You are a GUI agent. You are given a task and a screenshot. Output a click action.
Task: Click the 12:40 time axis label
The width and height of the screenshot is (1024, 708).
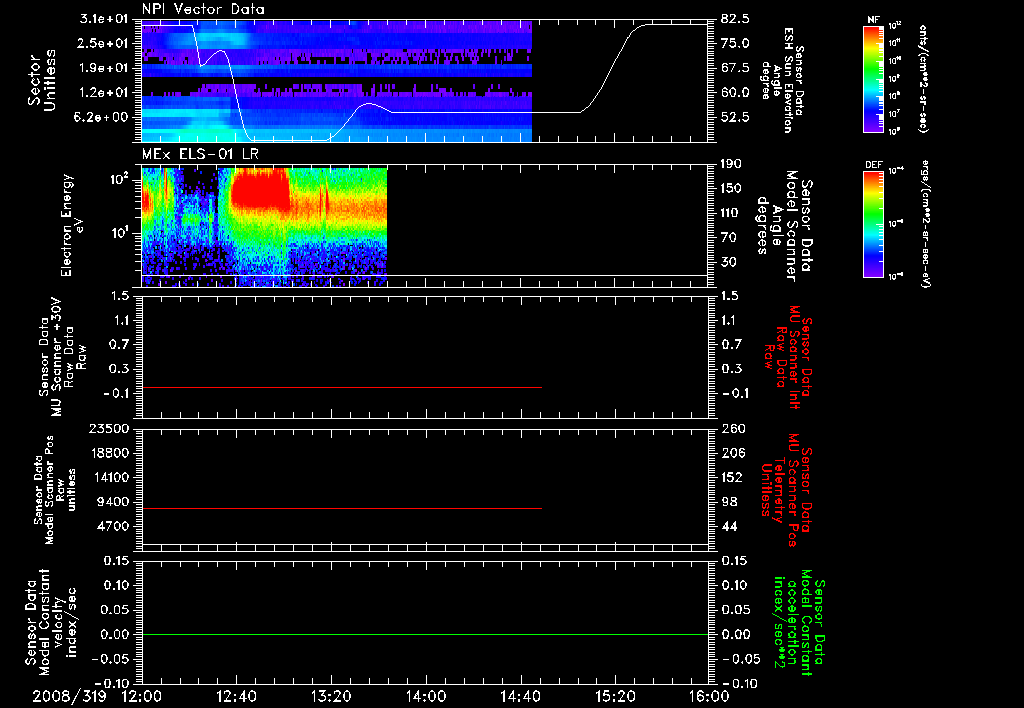236,696
